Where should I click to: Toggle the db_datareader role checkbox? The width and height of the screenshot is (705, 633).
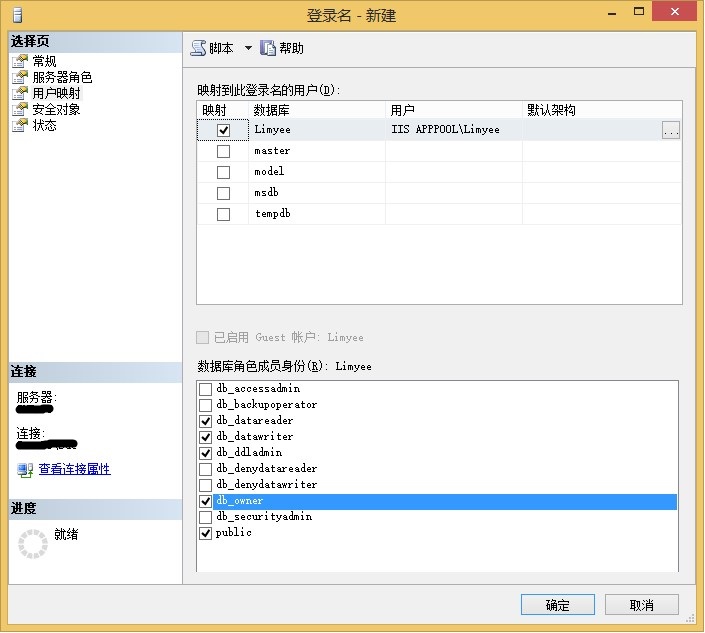(x=206, y=421)
